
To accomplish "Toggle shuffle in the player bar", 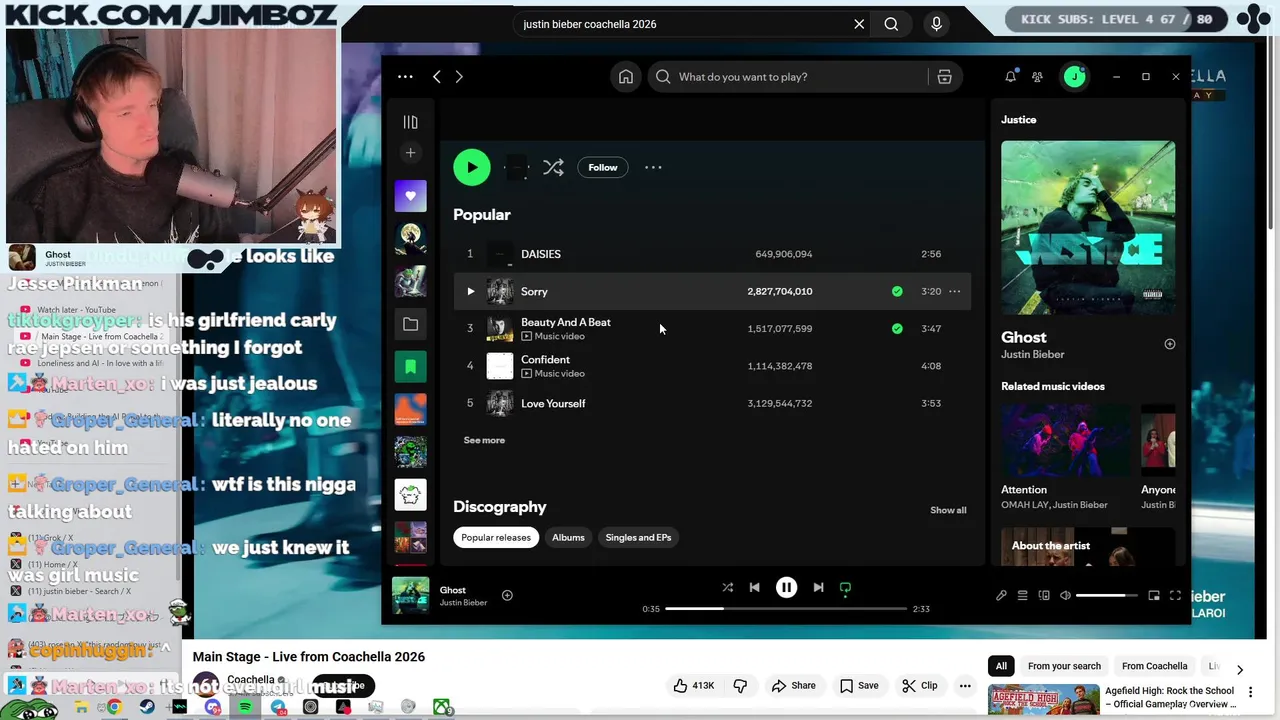I will 727,588.
